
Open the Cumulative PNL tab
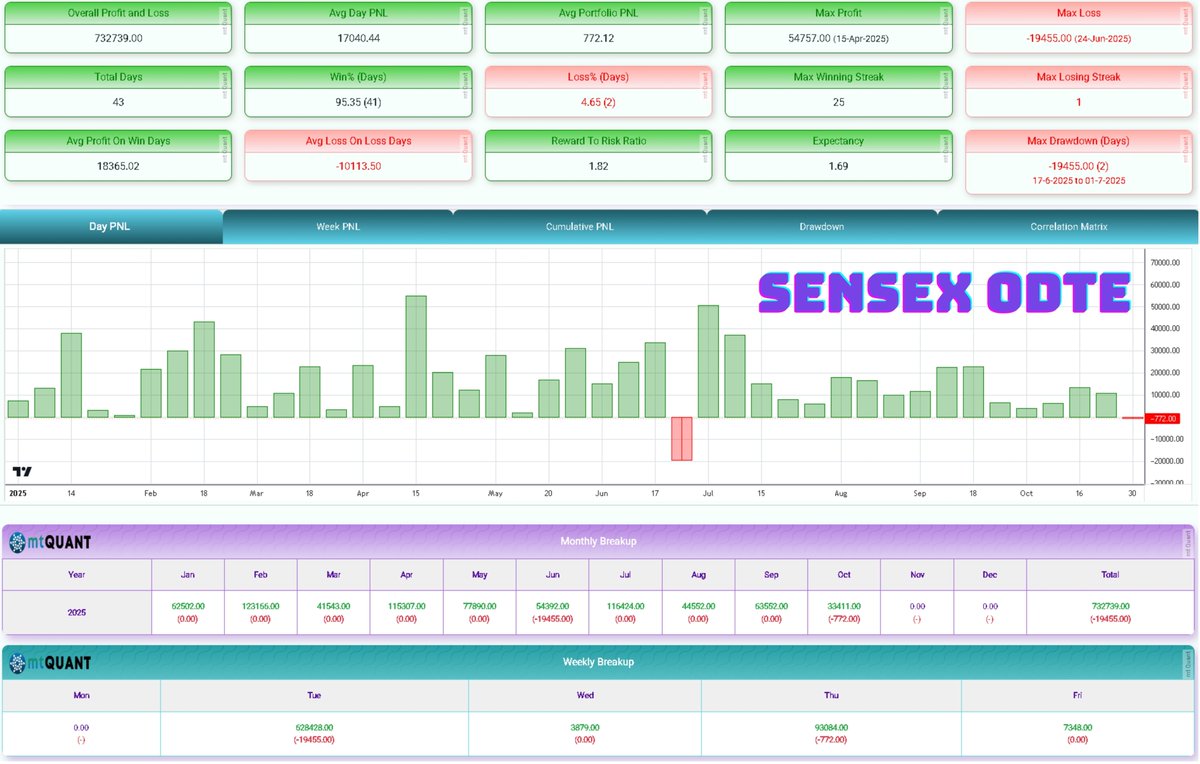coord(580,227)
